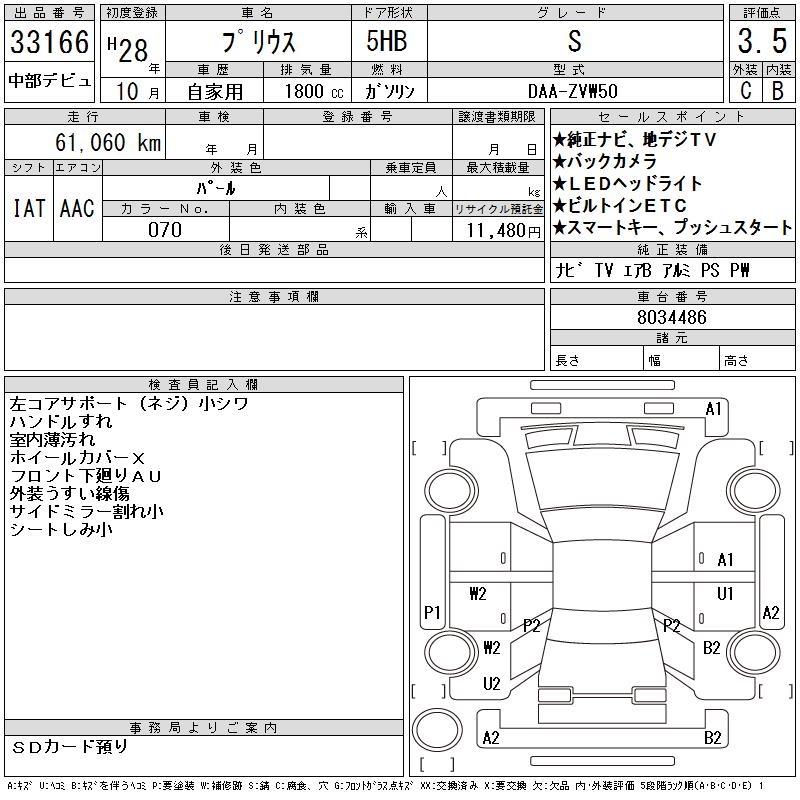Click the P1 damage marker on the diagram
Viewport: 800px width, 800px height.
click(432, 612)
